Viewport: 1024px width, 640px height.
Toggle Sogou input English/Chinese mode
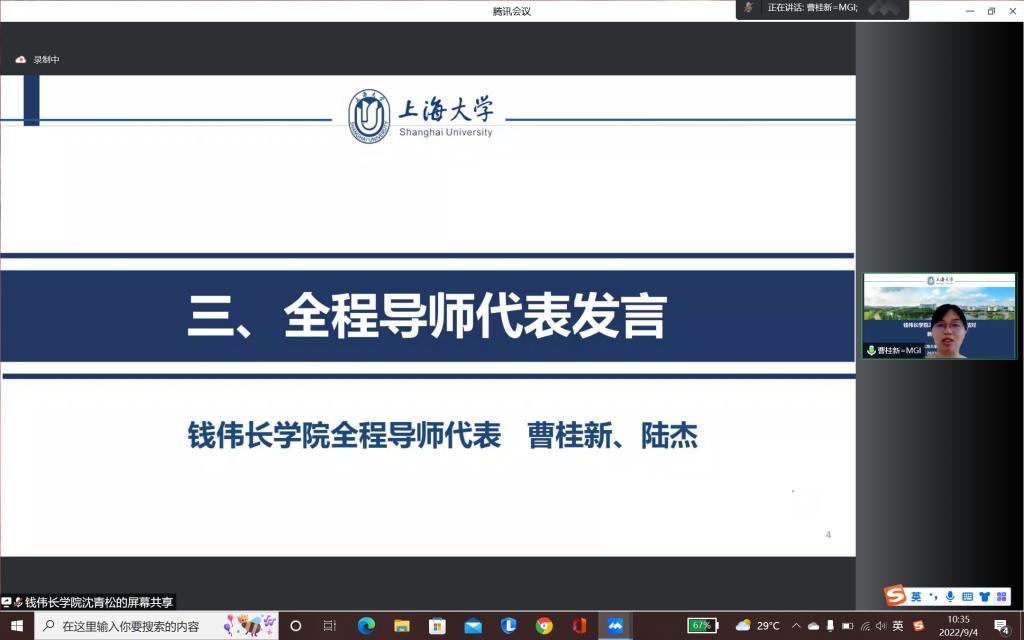pyautogui.click(x=916, y=597)
